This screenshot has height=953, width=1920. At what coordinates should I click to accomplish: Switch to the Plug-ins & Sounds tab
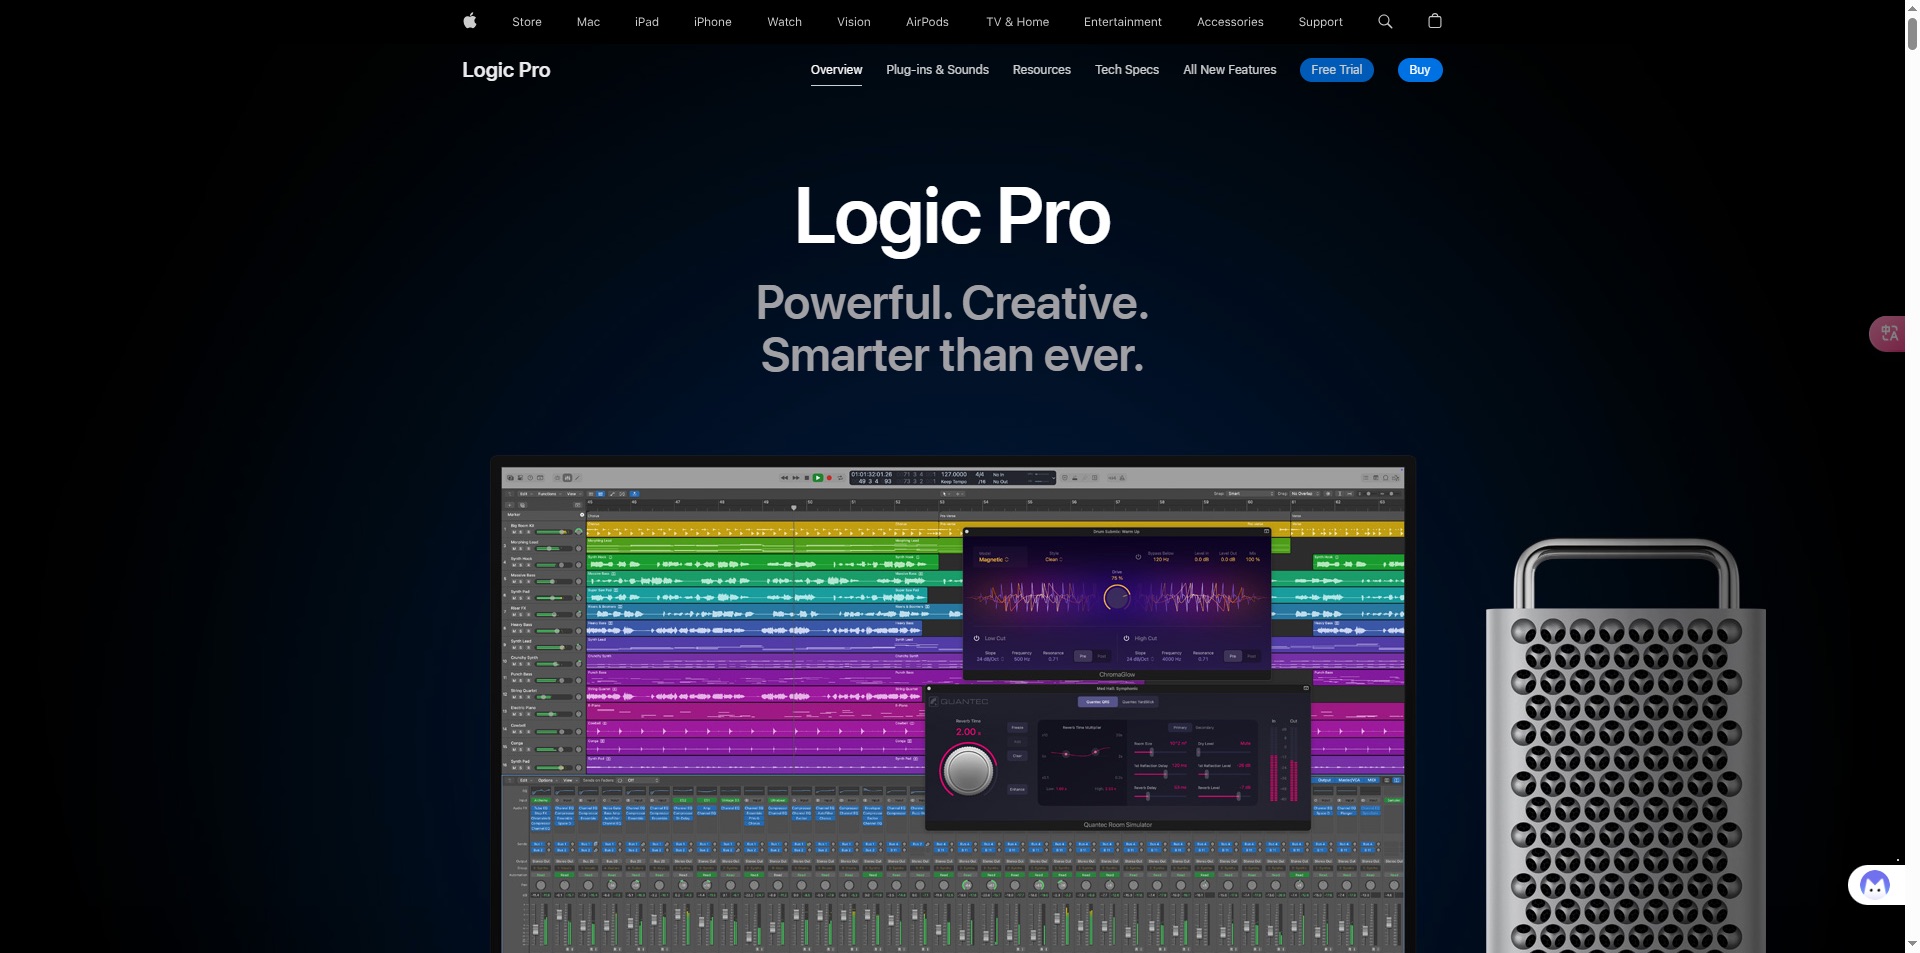tap(937, 70)
